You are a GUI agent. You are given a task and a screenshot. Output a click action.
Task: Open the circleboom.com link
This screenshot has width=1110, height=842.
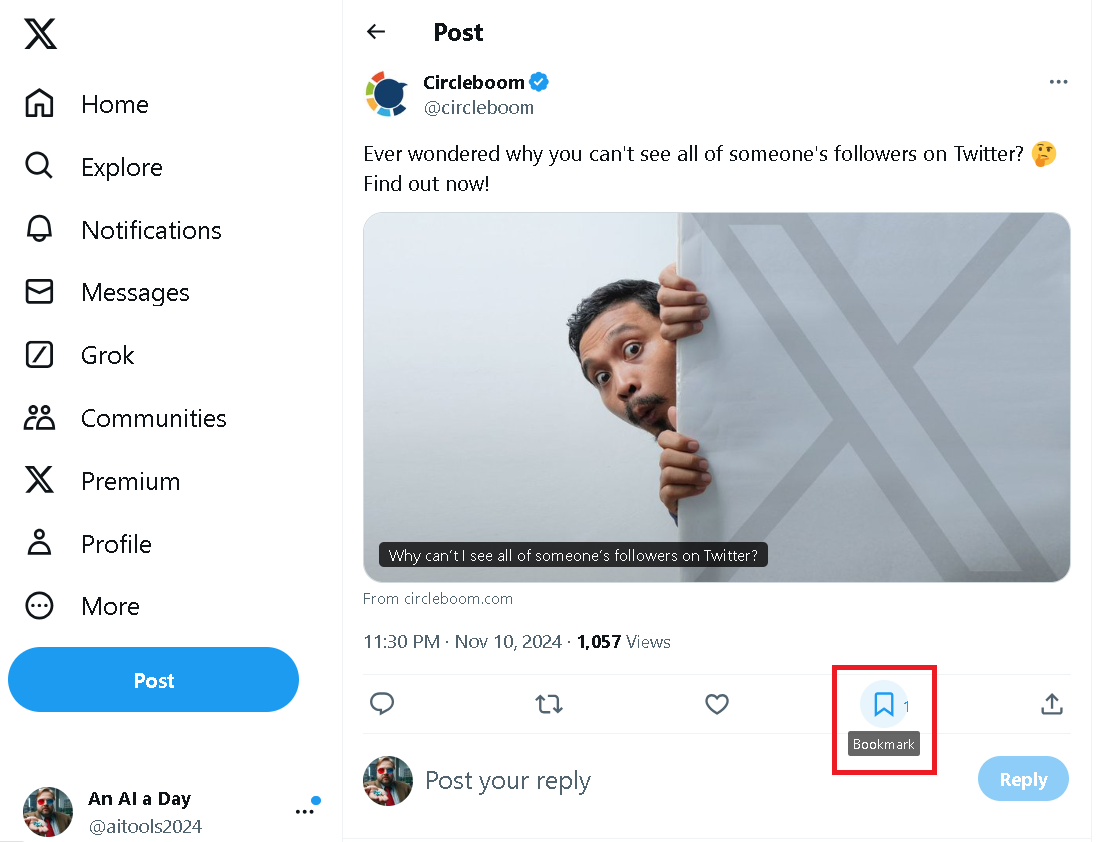click(x=438, y=598)
